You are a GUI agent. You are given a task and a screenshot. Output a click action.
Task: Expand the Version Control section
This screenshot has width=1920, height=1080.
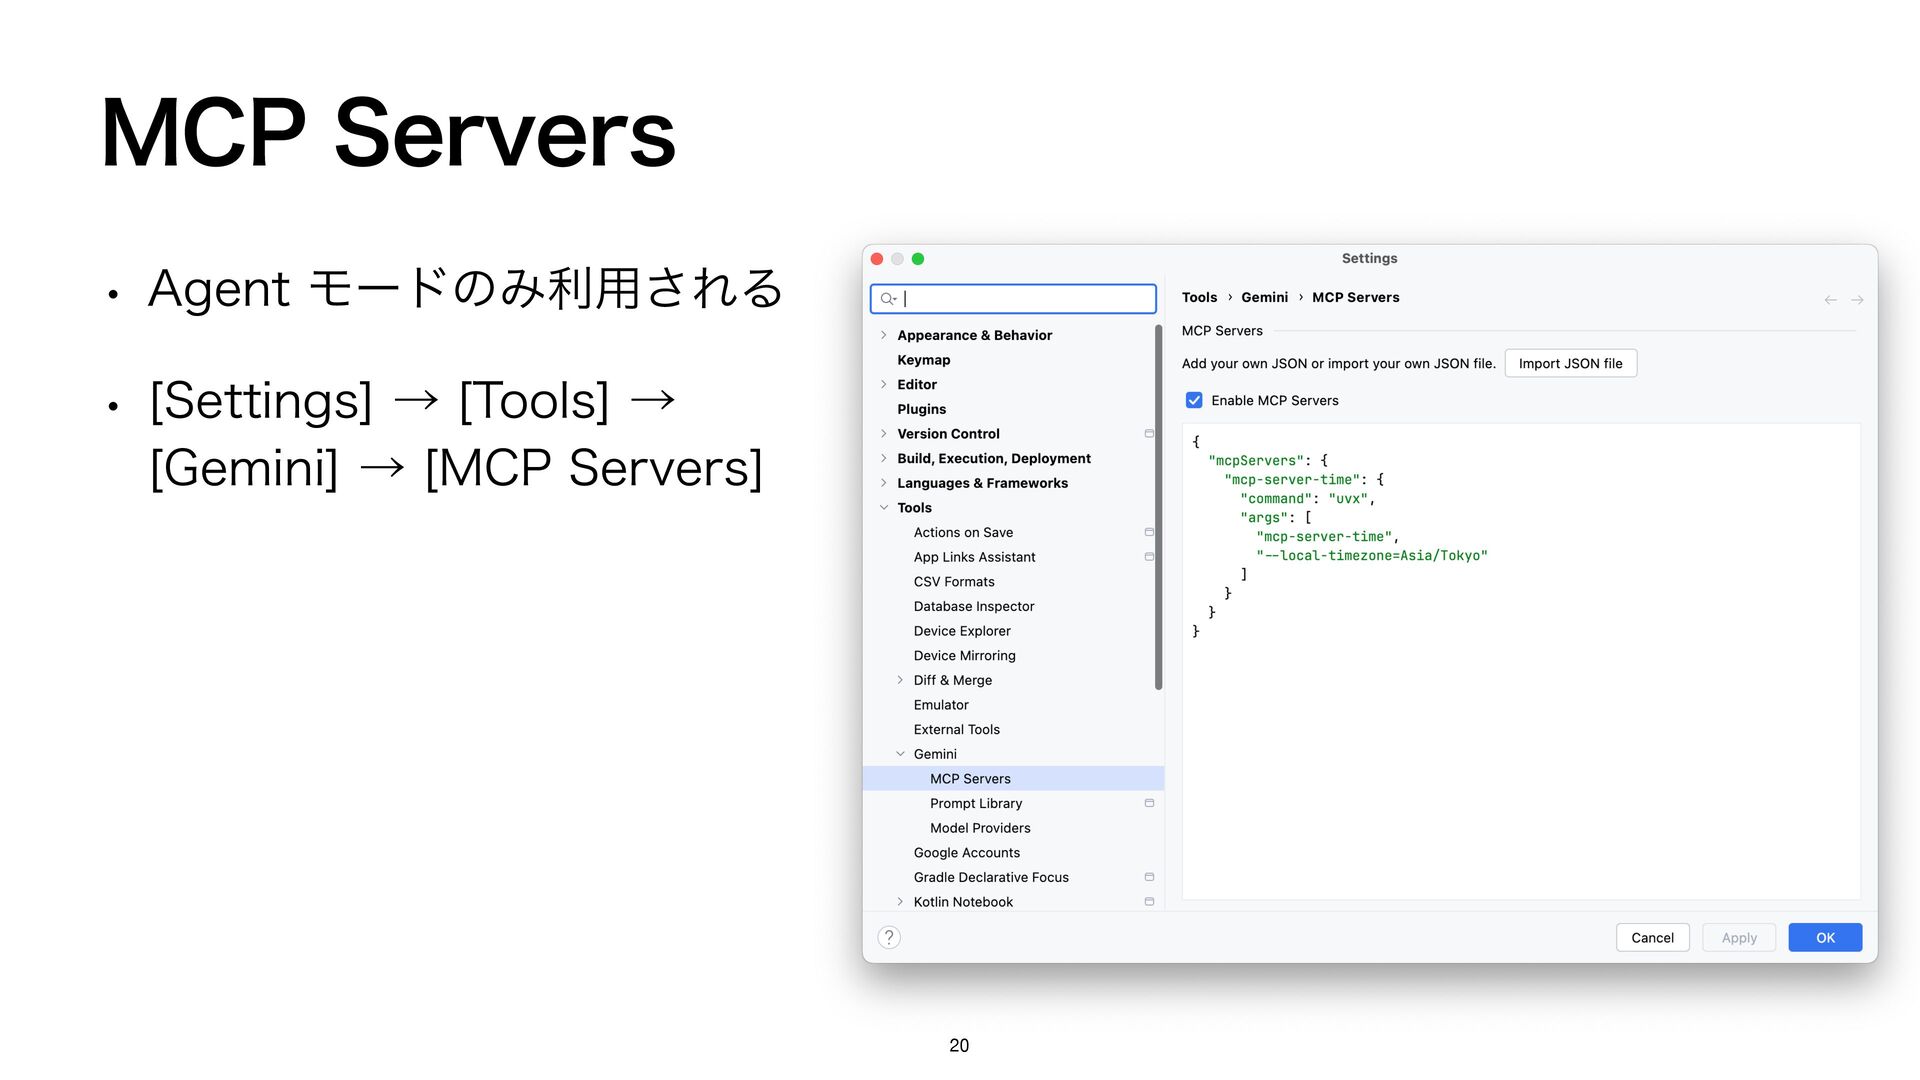click(x=884, y=434)
